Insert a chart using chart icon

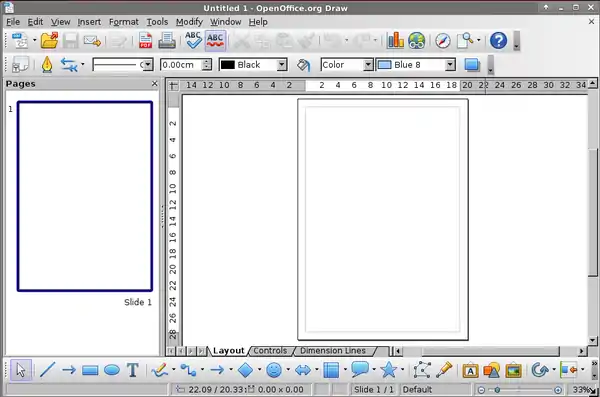pyautogui.click(x=395, y=40)
